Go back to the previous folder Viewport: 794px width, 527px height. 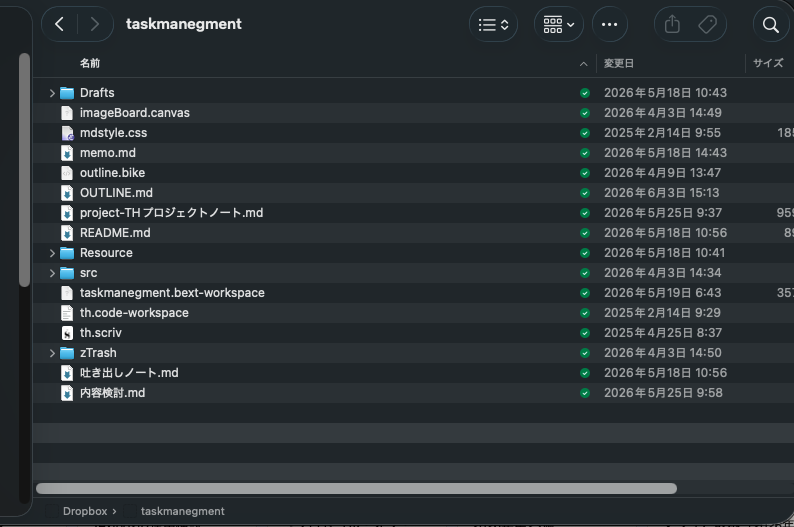[59, 24]
